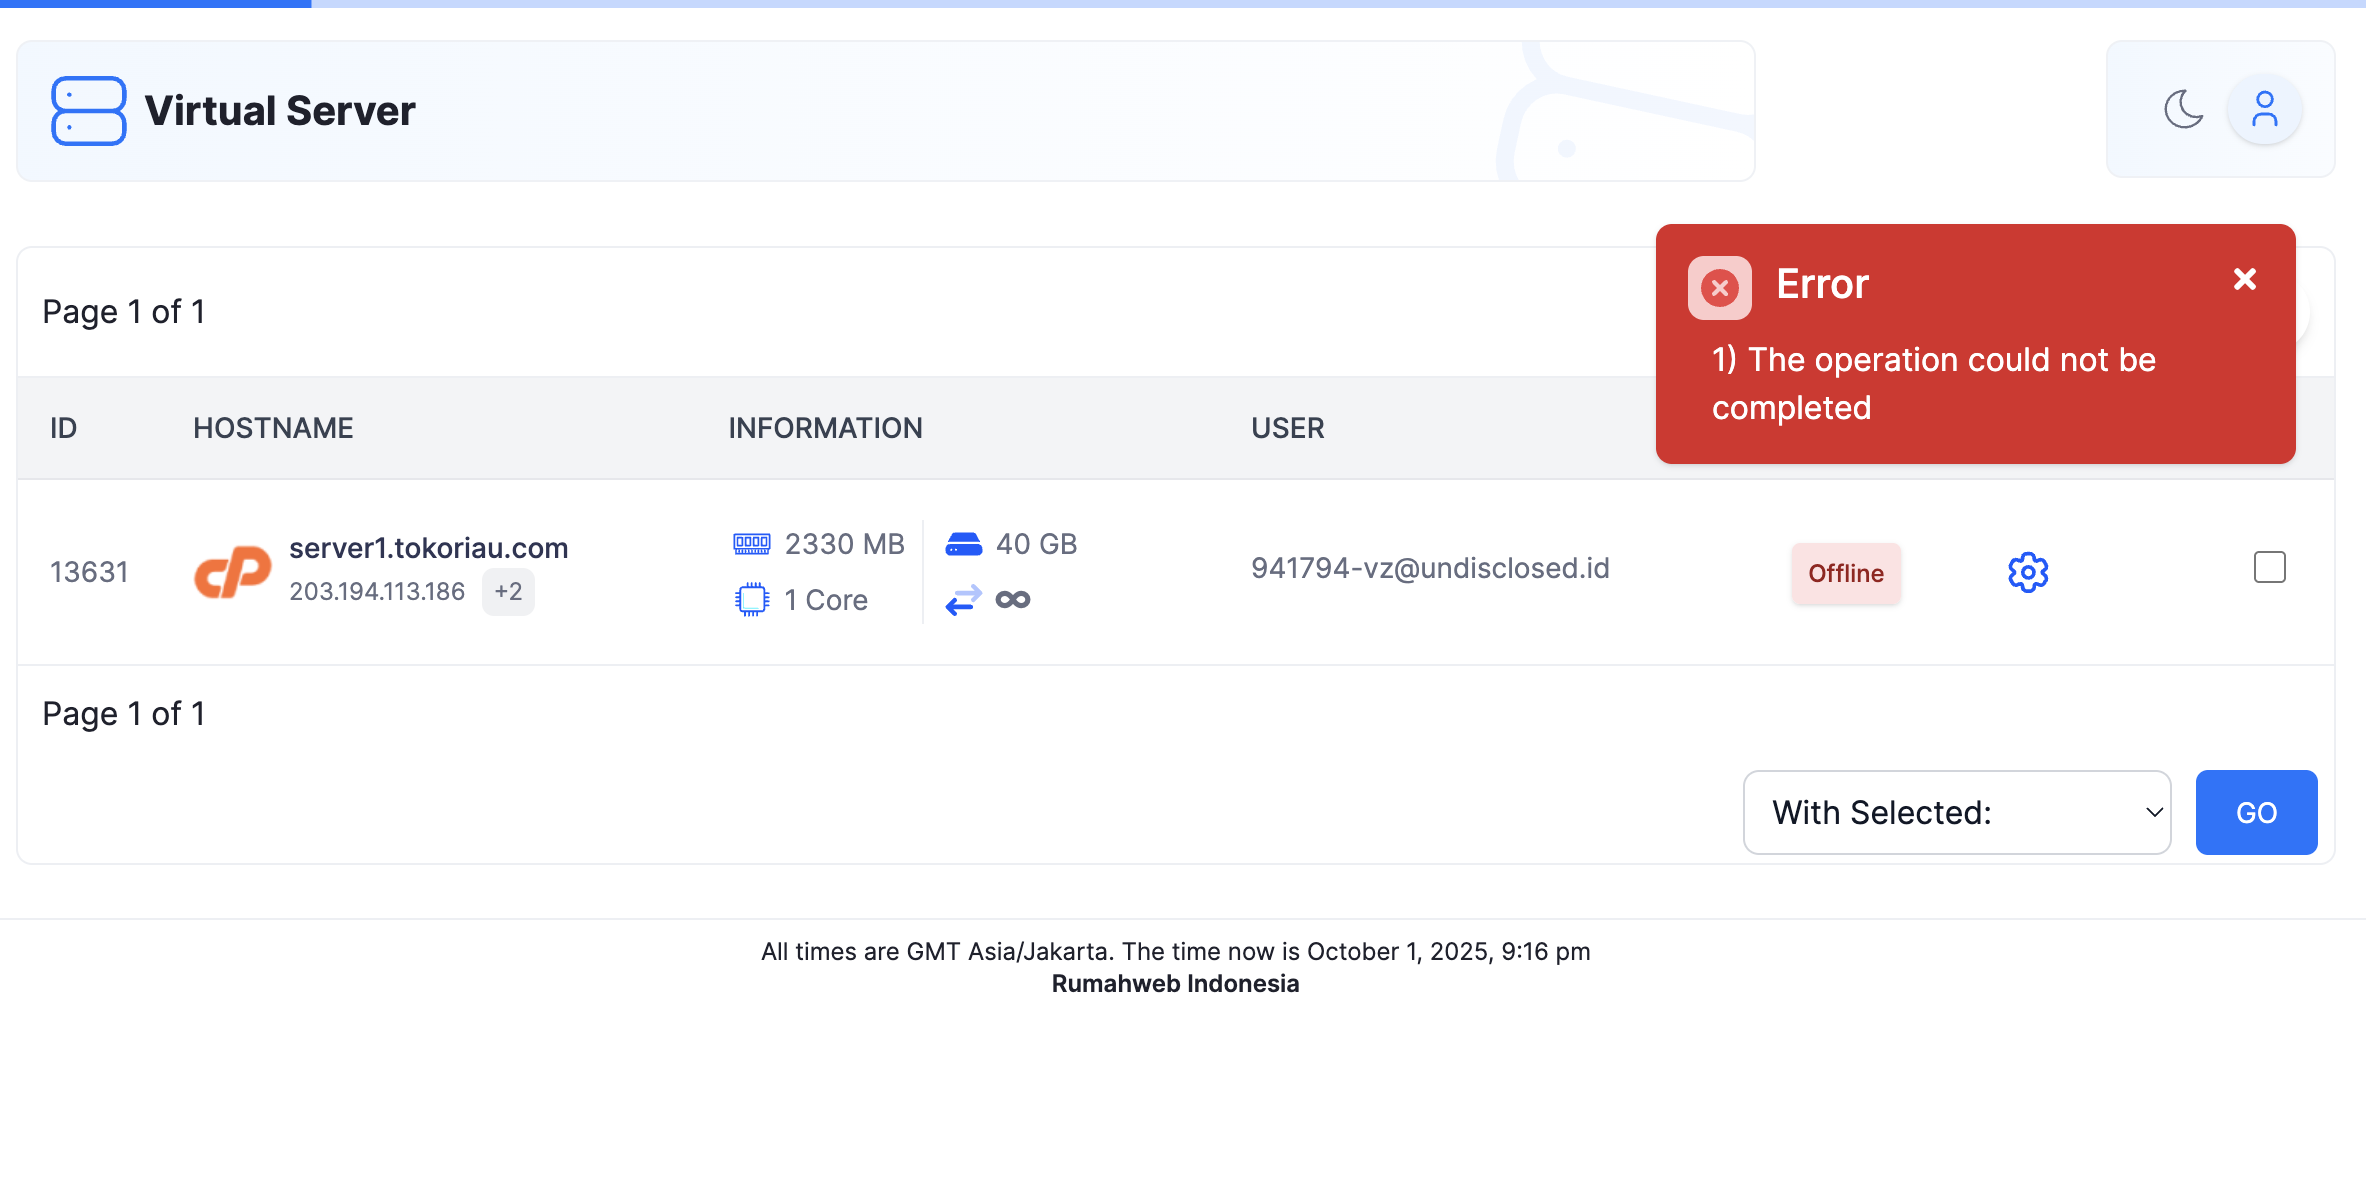
Task: Click the CPU core icon
Action: pyautogui.click(x=751, y=600)
